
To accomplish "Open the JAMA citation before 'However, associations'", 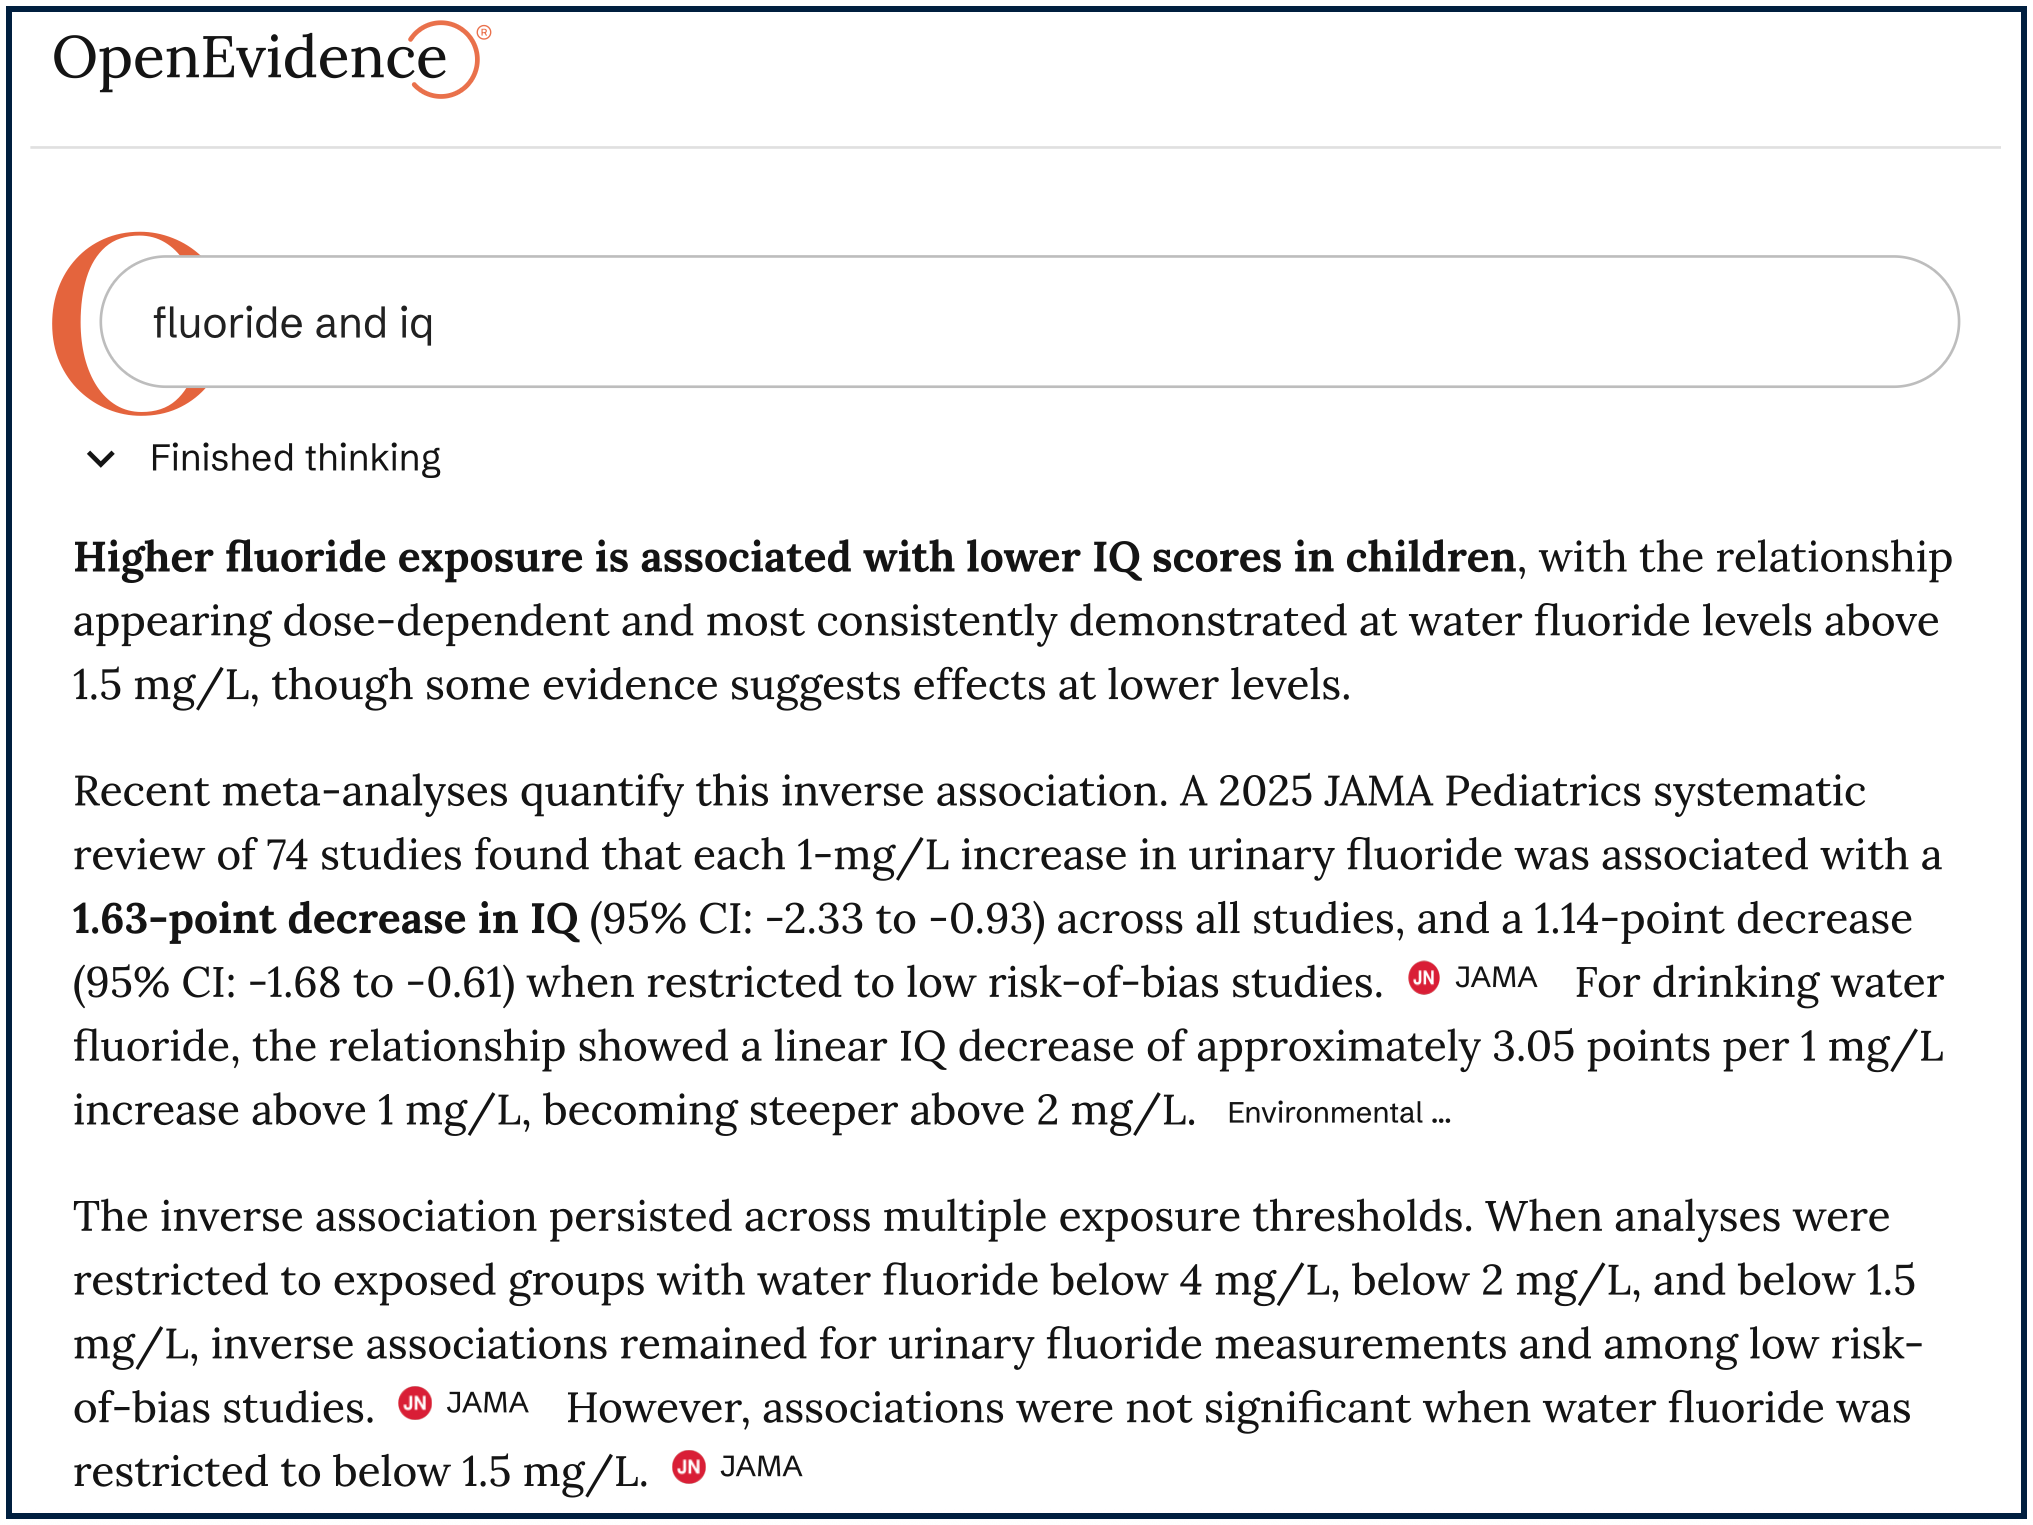I will (487, 1404).
